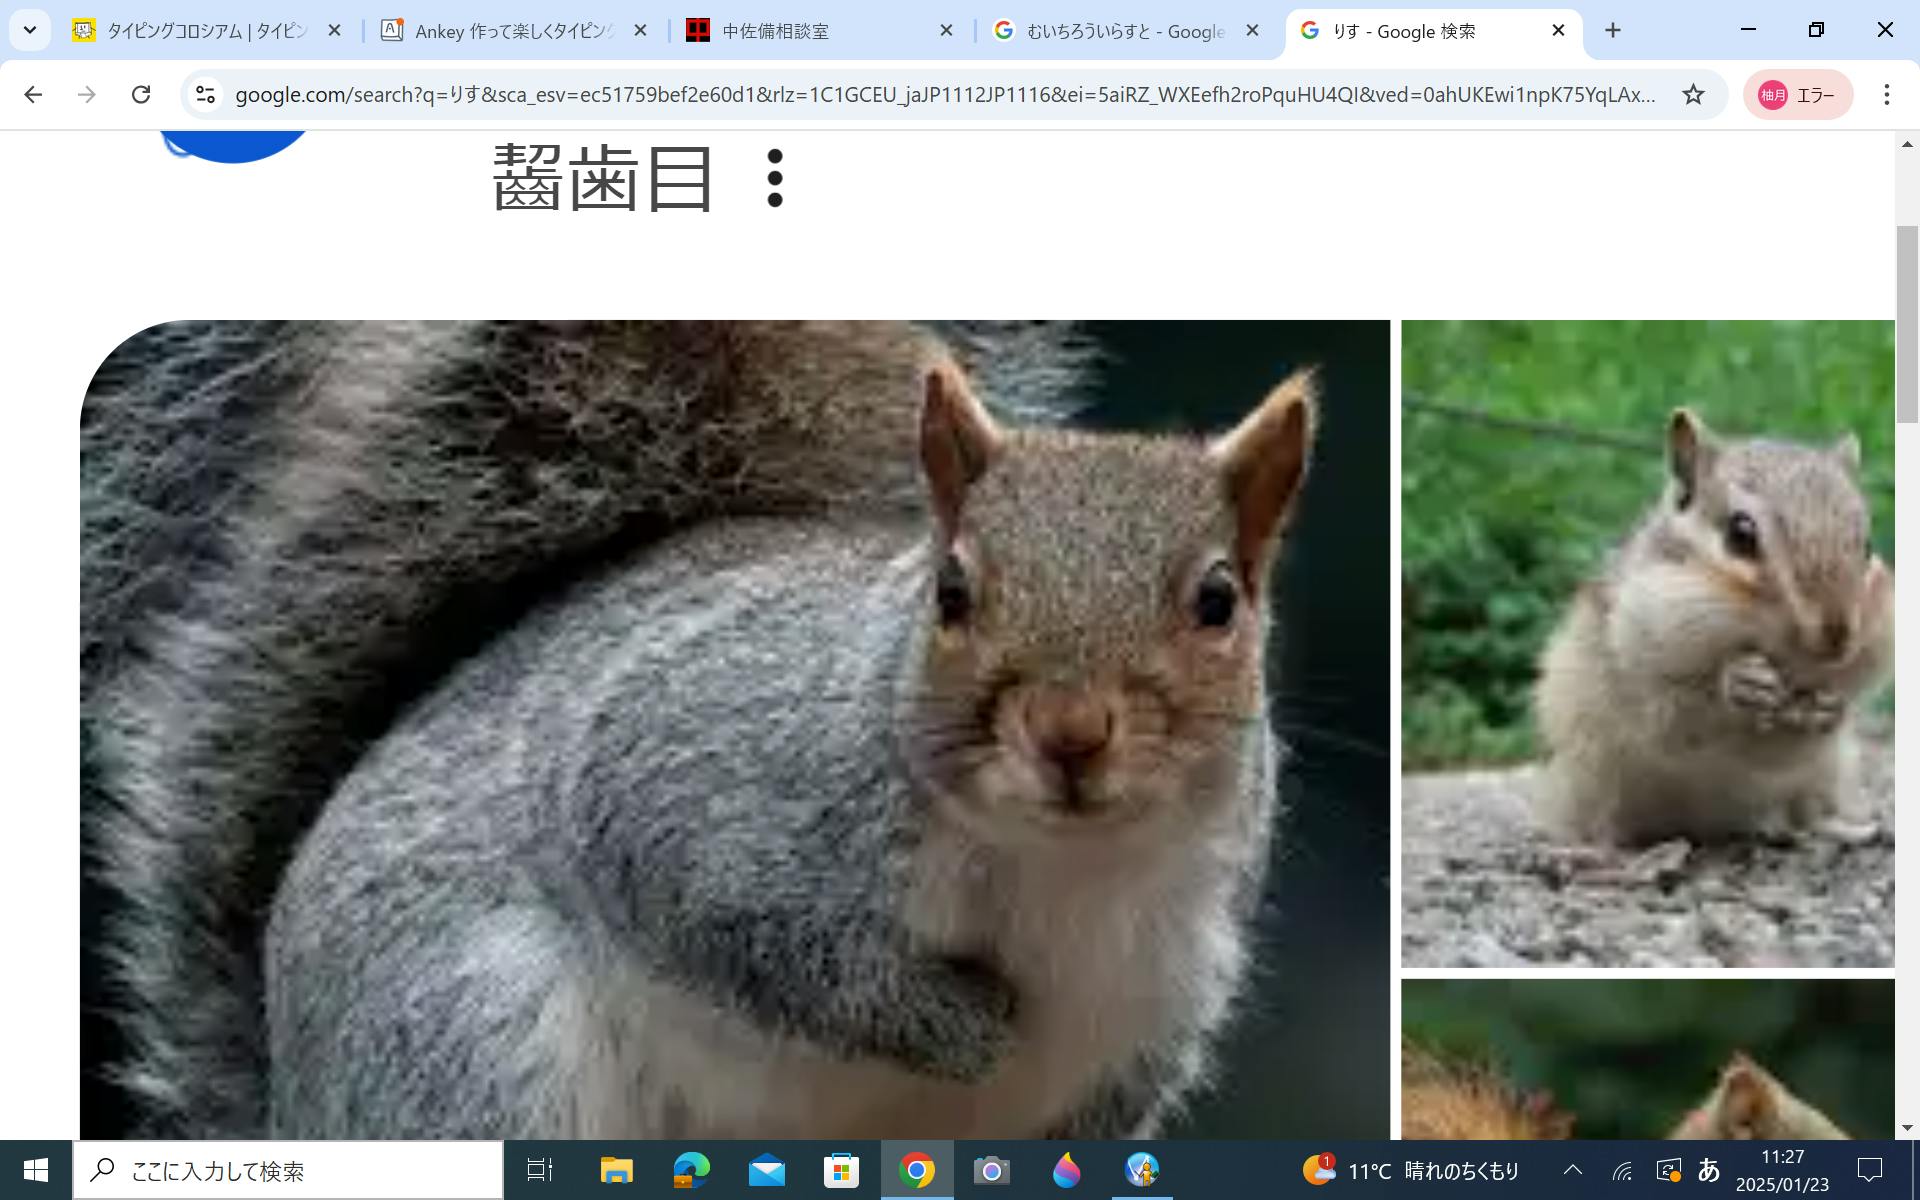Expand the tab search dropdown arrow

(x=30, y=31)
